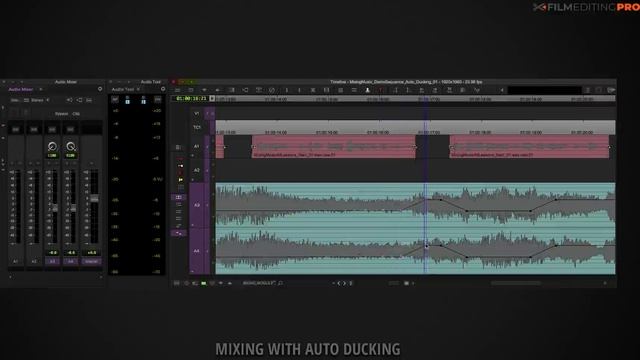Click the loop icon in Audio Mixer toolbar
Screen dimensions: 640x360
[79, 100]
